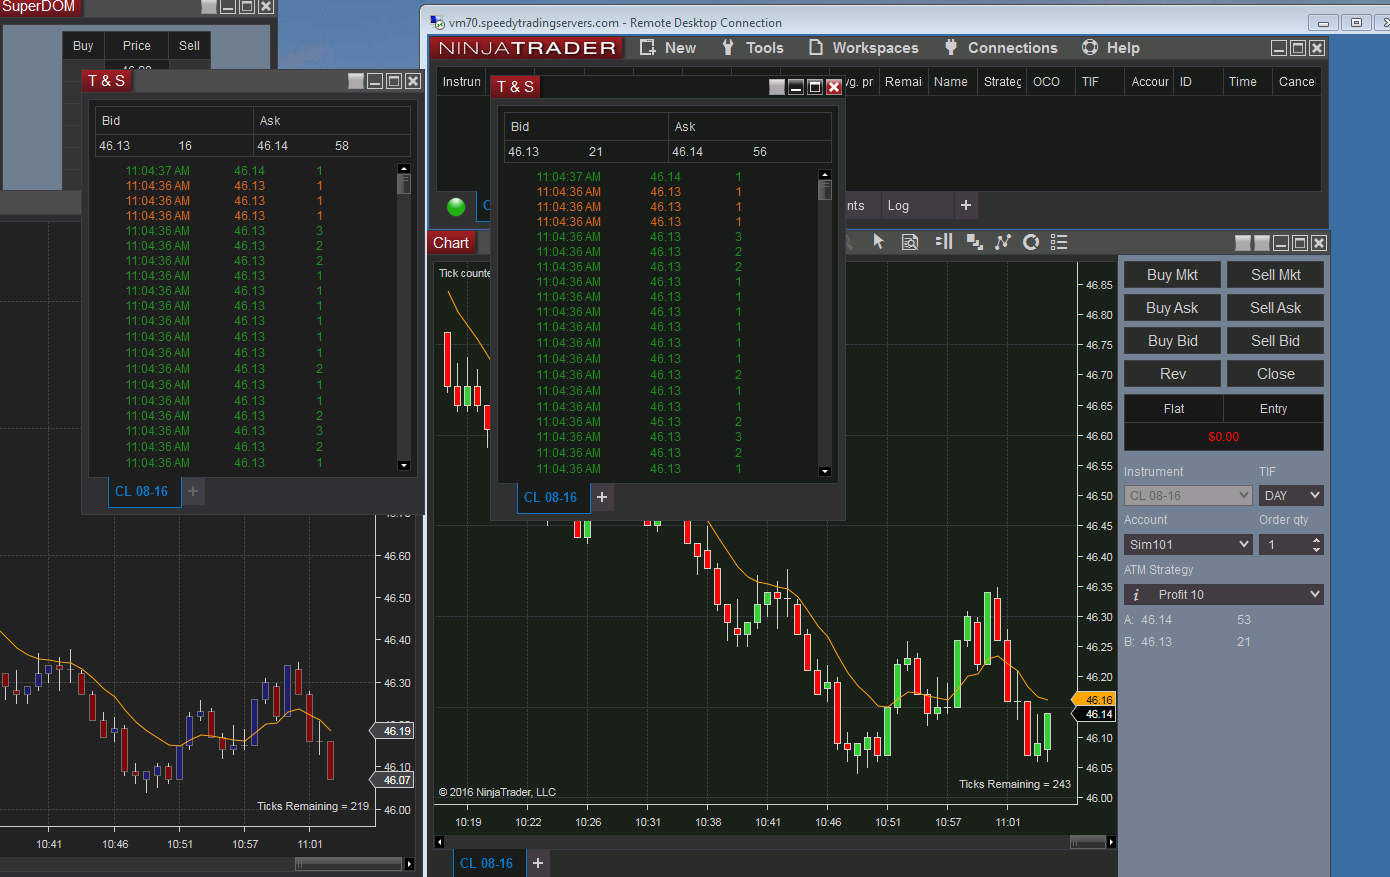Switch to the Log tab
This screenshot has width=1390, height=877.
(898, 206)
